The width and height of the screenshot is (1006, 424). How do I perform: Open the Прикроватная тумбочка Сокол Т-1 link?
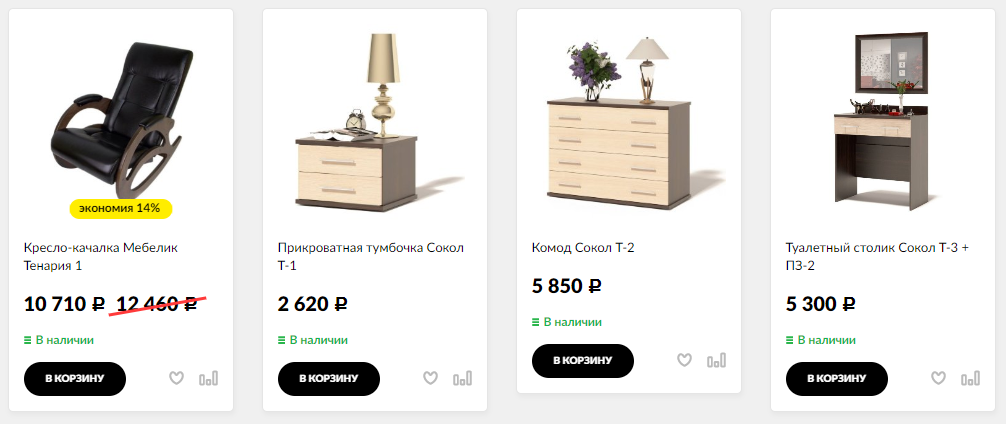371,257
